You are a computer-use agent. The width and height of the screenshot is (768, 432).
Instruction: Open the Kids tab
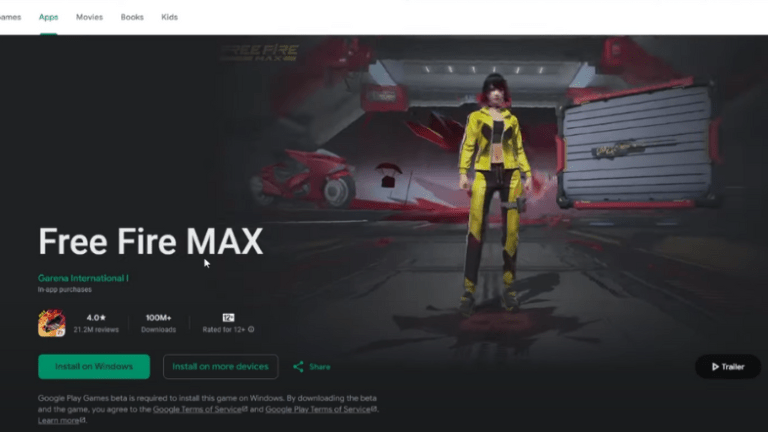(170, 18)
